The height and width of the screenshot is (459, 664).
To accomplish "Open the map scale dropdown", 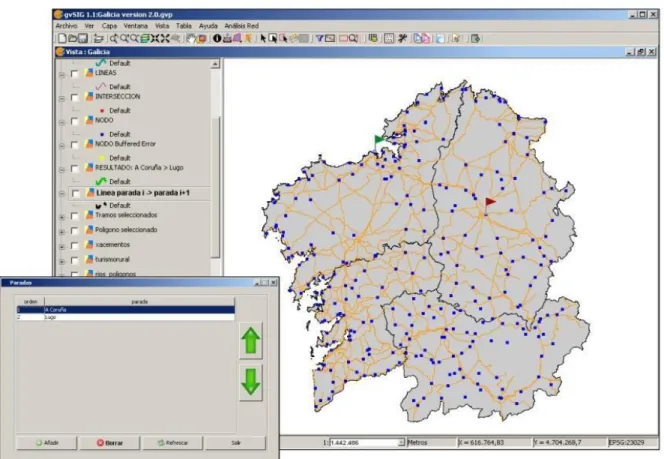I will (401, 442).
